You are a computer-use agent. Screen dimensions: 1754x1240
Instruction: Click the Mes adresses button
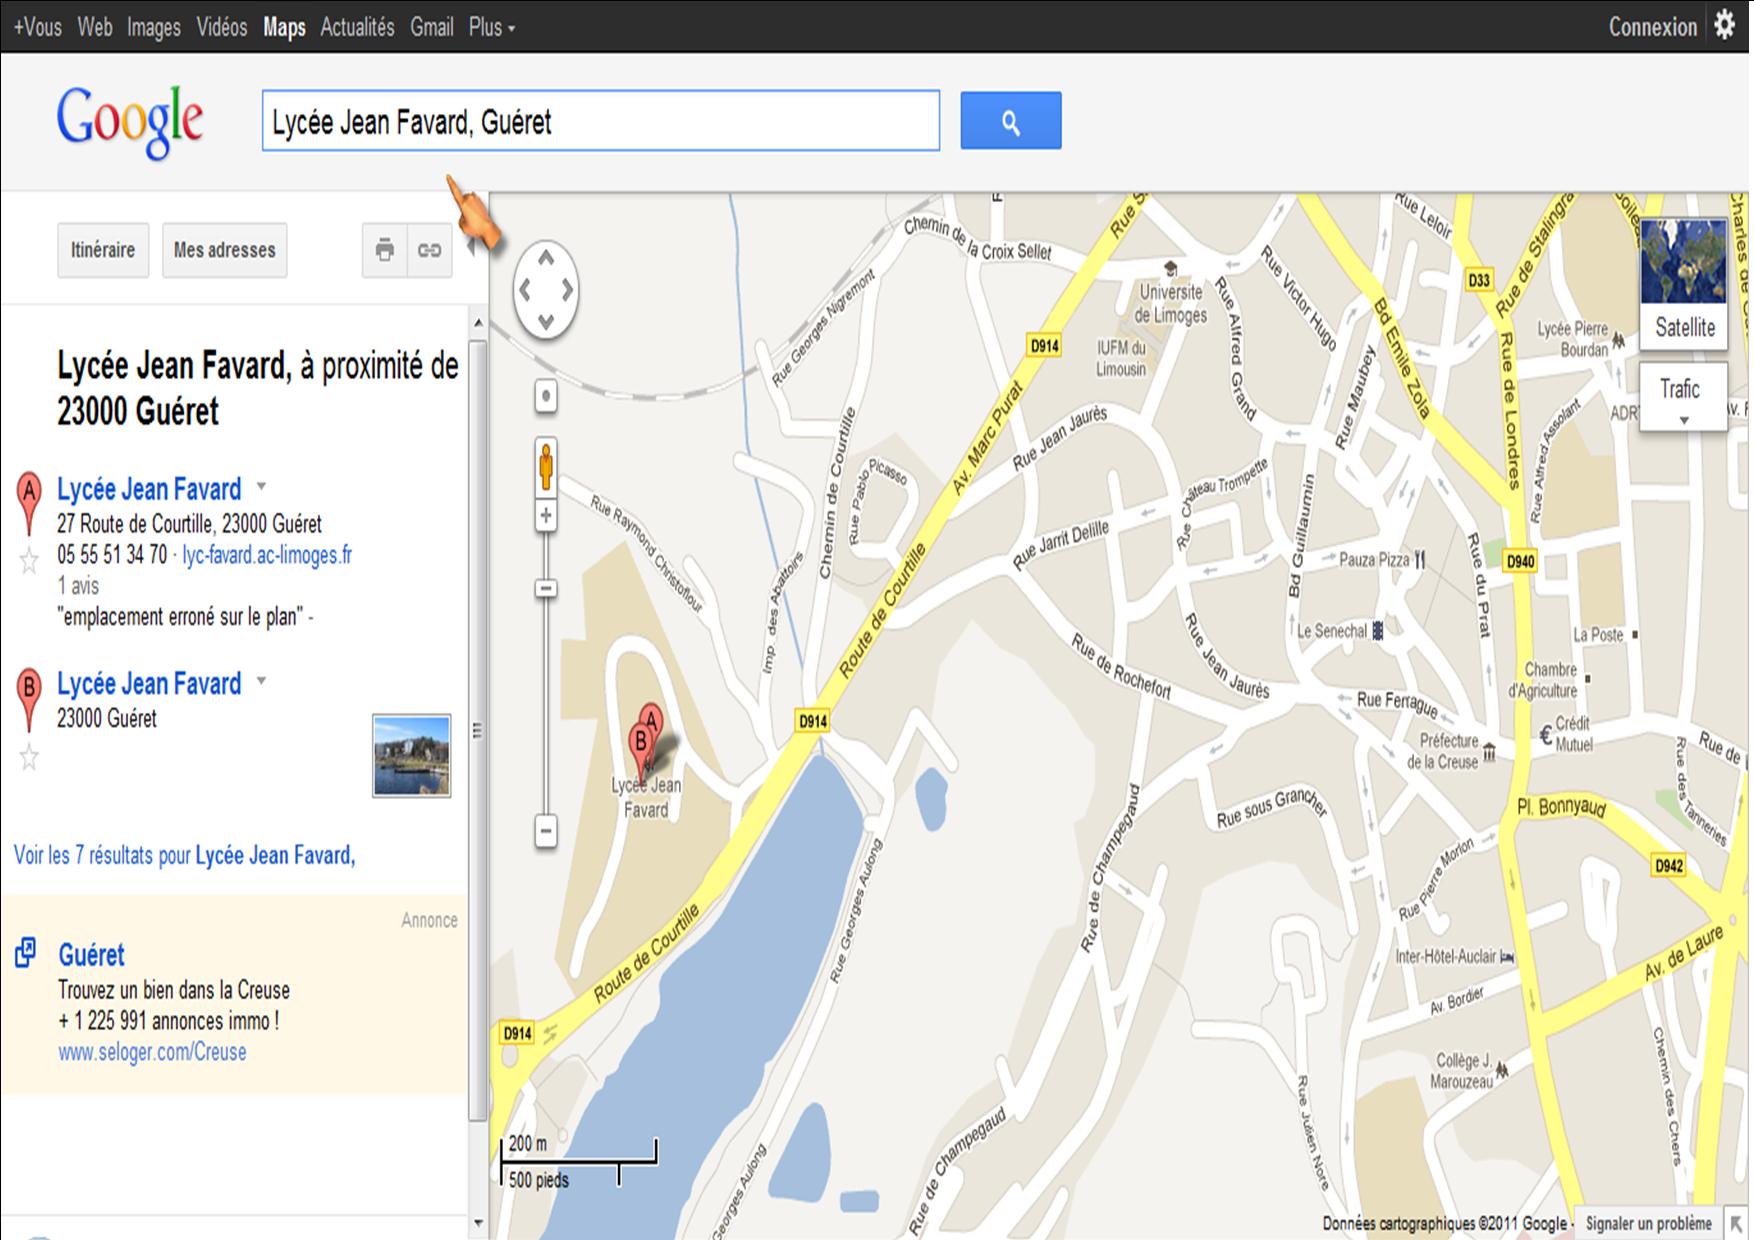(224, 250)
